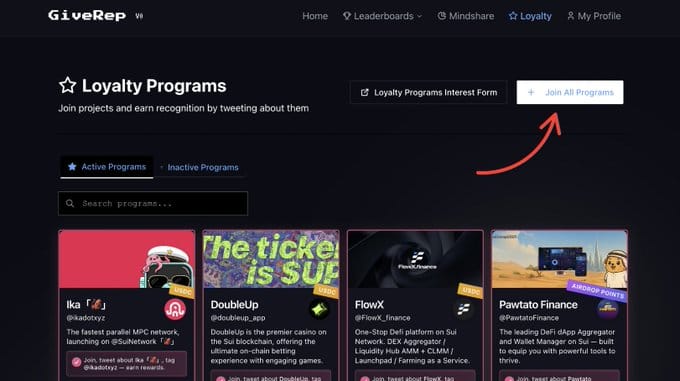680x381 pixels.
Task: Click the Airdrop Points badge on Pawtato card
Action: tap(597, 291)
